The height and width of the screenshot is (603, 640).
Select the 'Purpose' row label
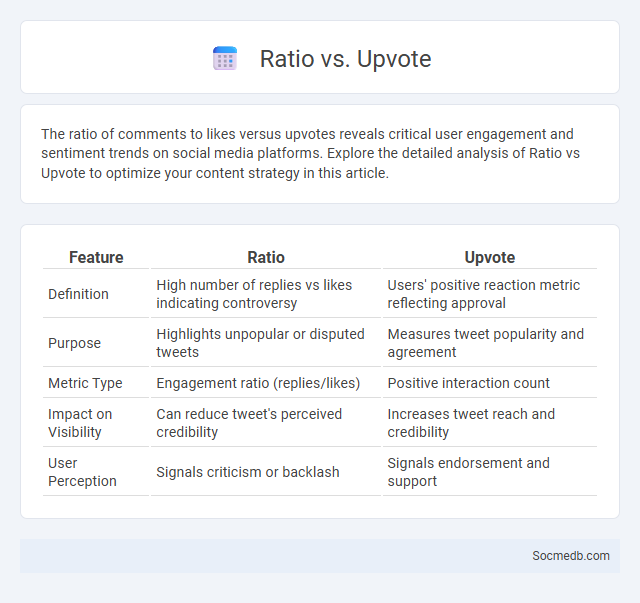[x=74, y=343]
